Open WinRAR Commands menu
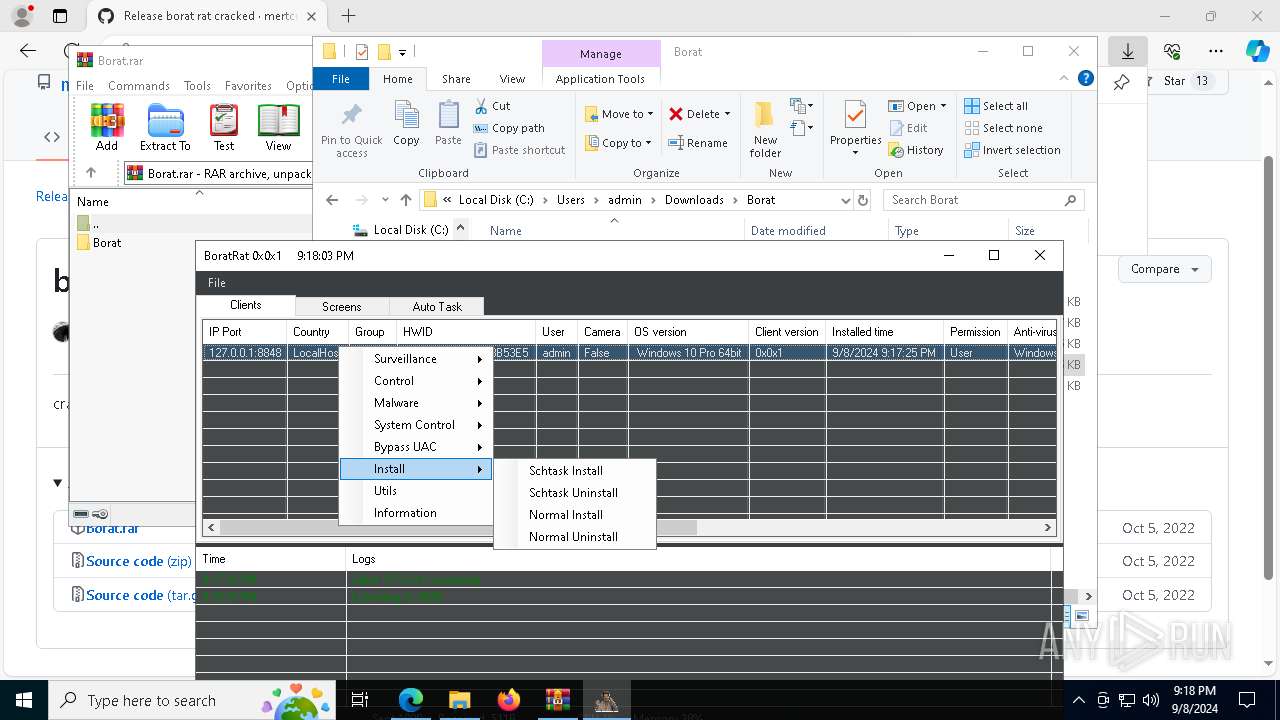The image size is (1280, 720). pyautogui.click(x=139, y=86)
